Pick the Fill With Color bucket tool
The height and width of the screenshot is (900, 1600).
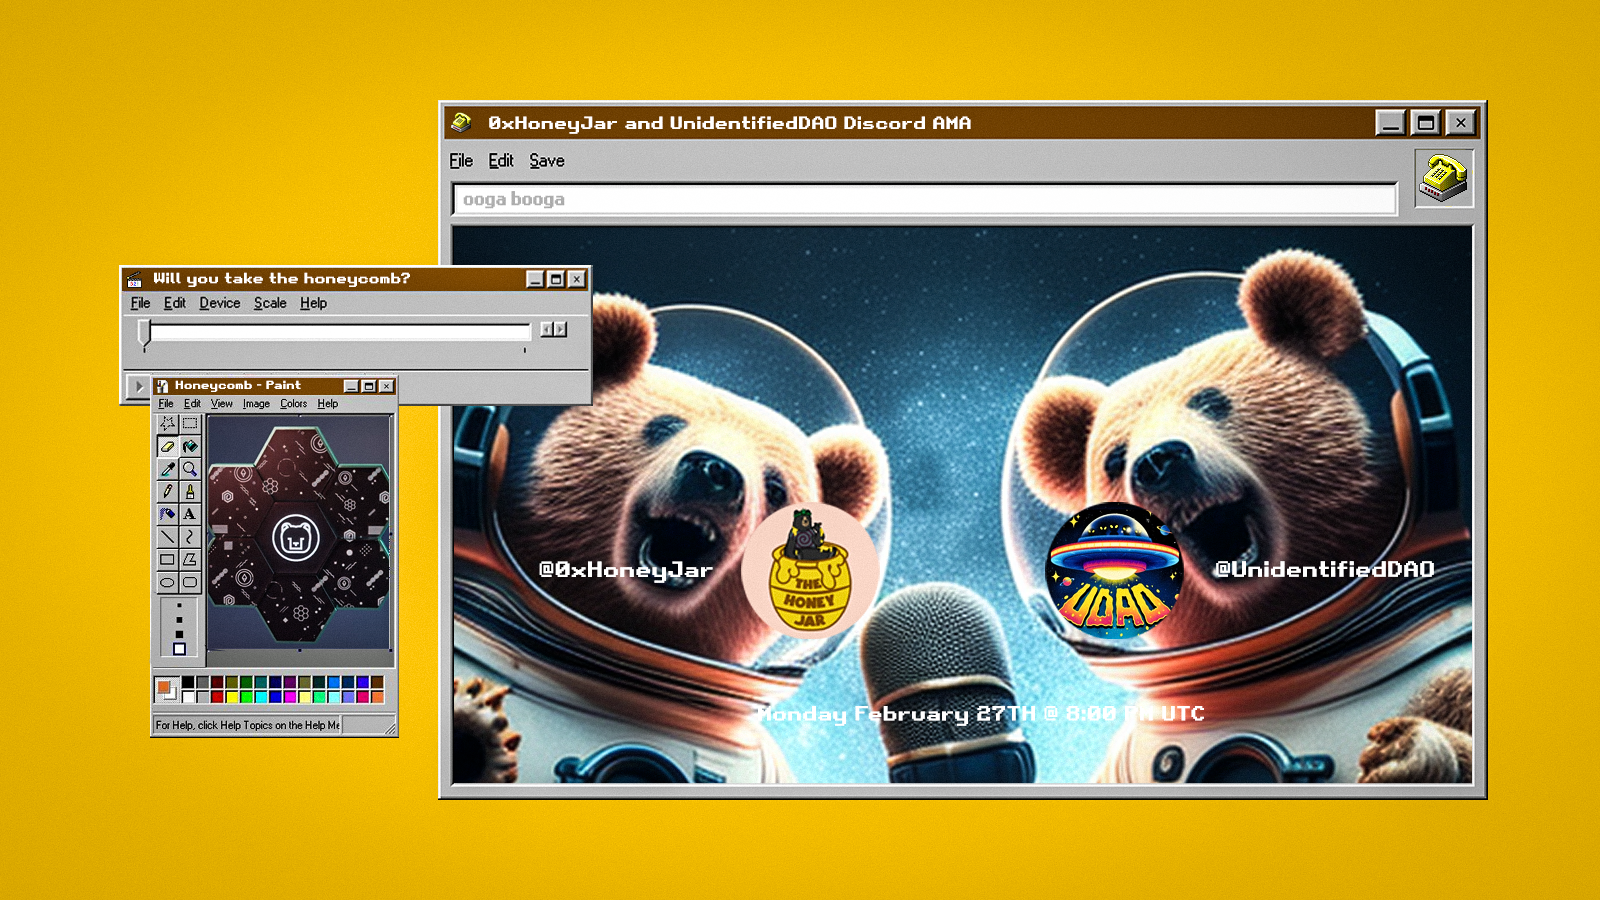click(190, 446)
